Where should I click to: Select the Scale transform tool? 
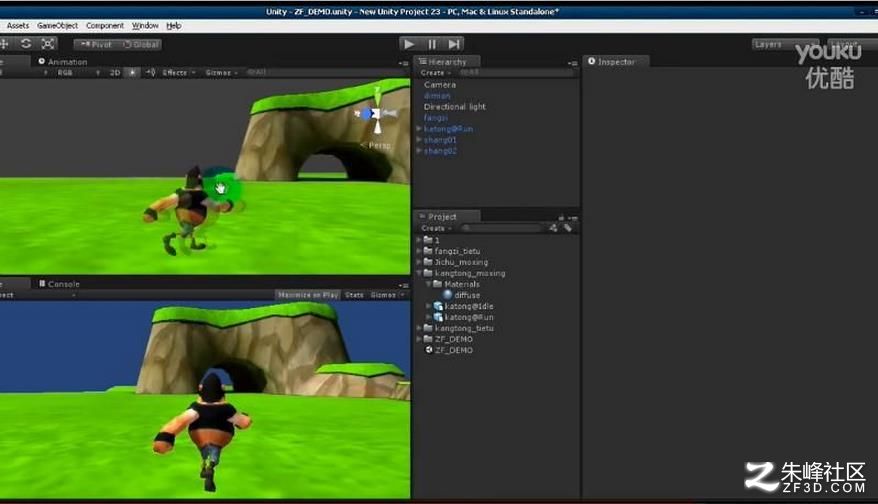click(48, 44)
